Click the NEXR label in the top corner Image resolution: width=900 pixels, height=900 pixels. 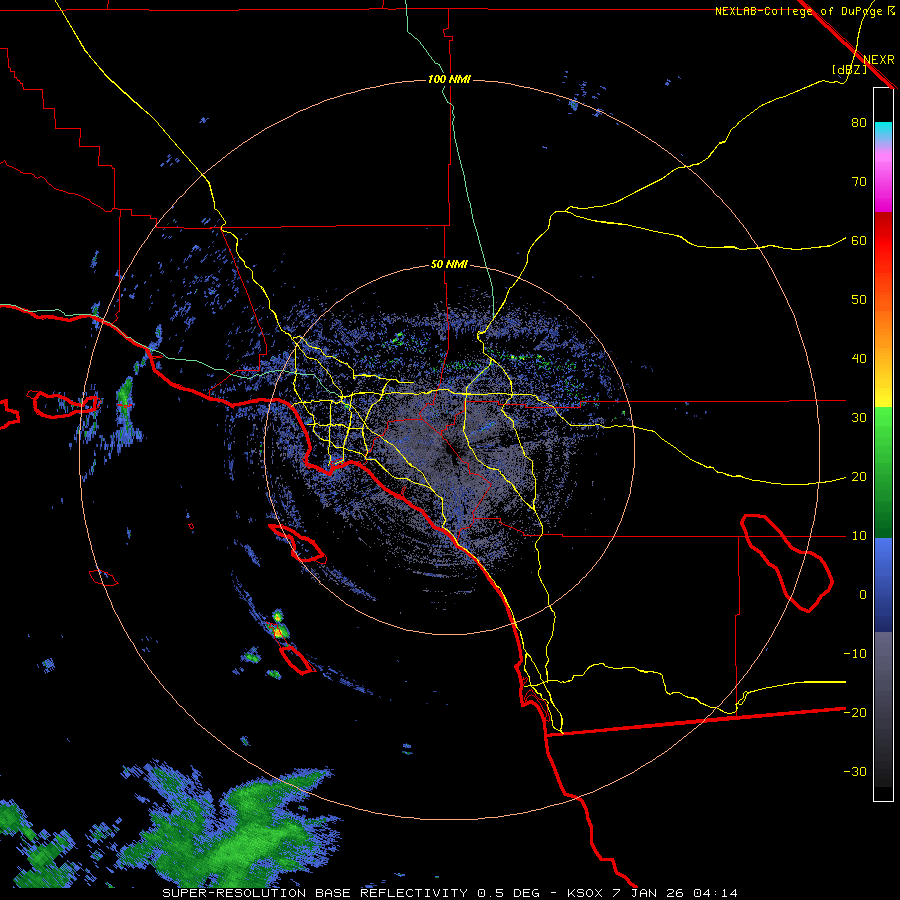pos(879,60)
